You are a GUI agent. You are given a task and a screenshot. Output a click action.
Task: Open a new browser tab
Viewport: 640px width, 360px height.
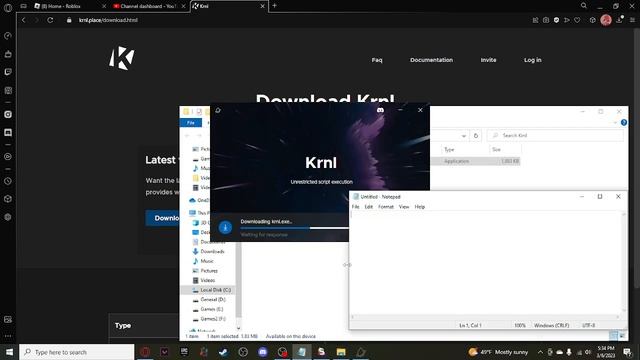coord(274,6)
